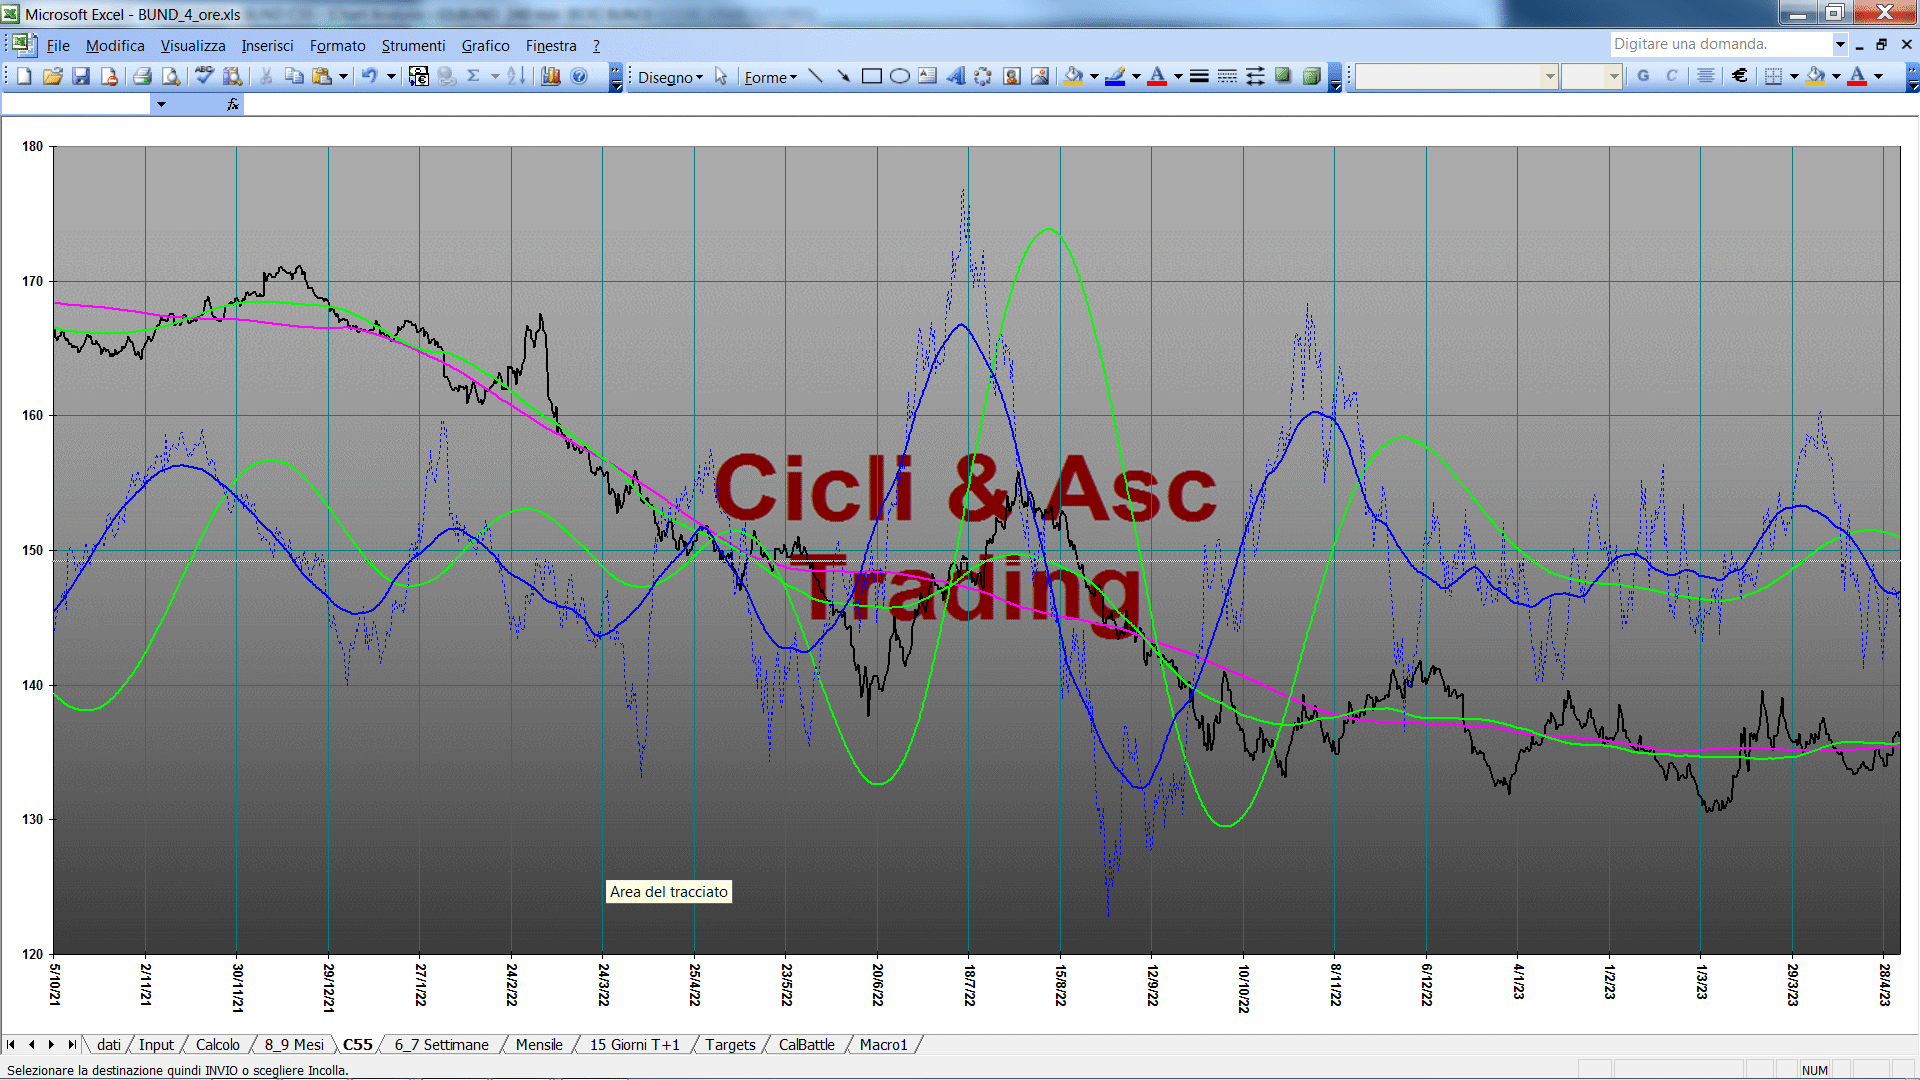Open the Grafico menu

[x=485, y=45]
